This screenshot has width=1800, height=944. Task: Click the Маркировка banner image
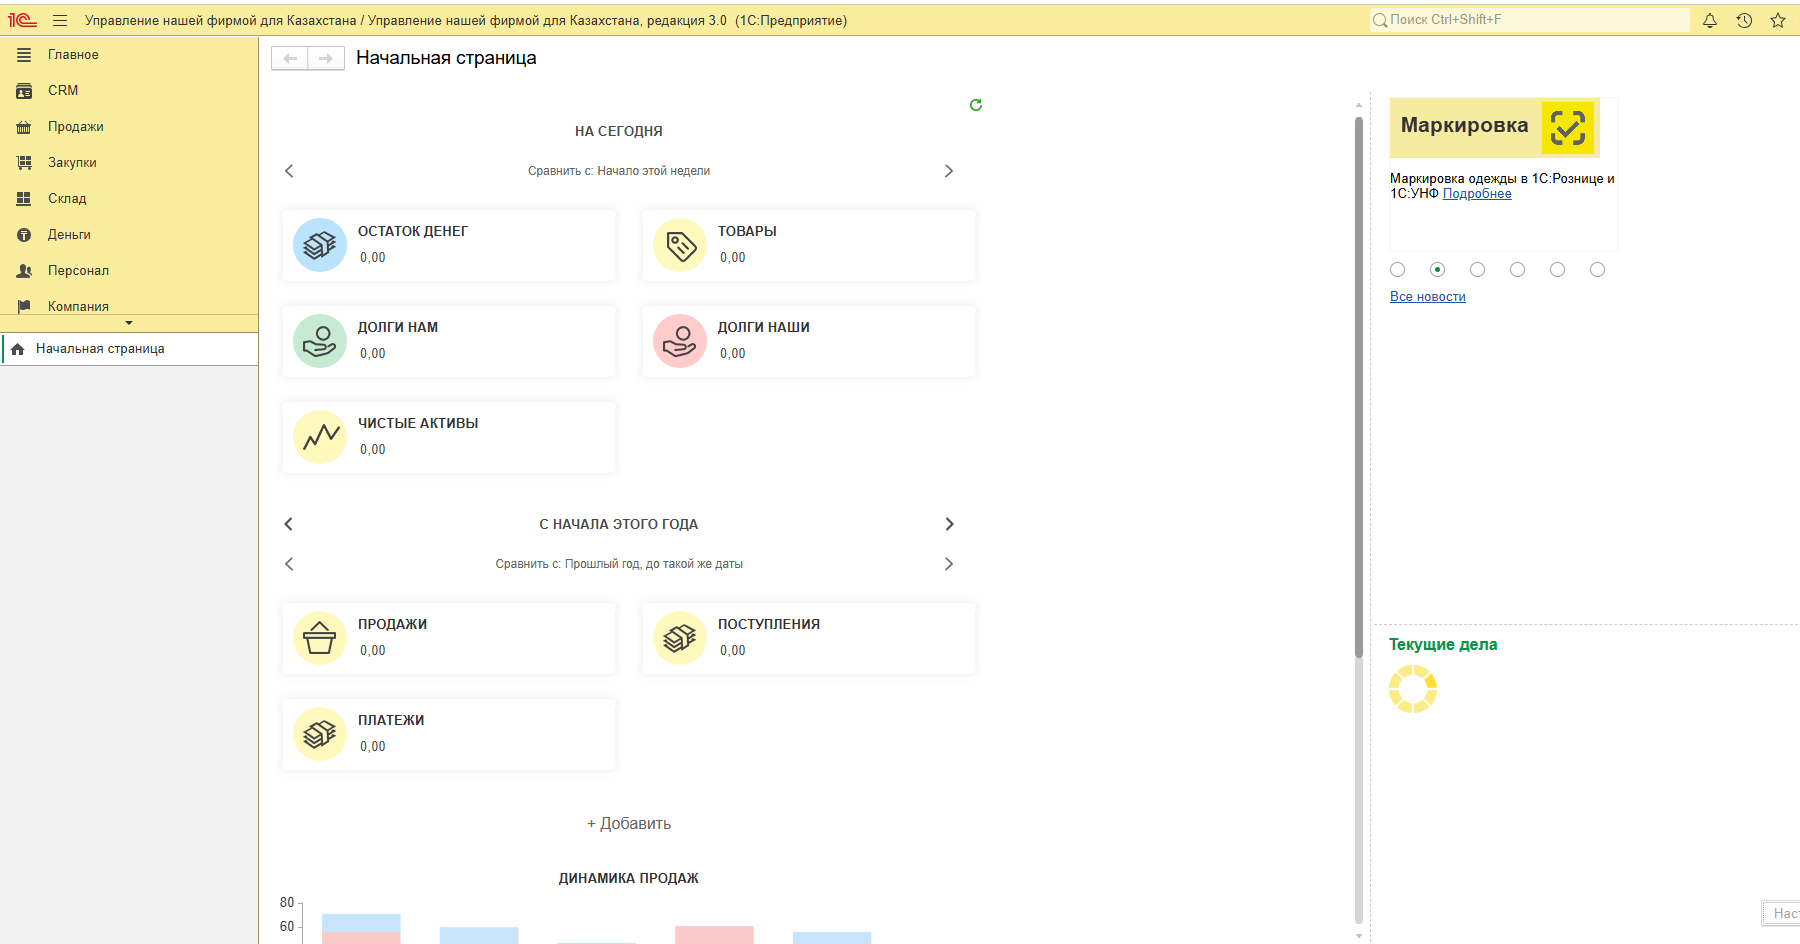click(1494, 127)
